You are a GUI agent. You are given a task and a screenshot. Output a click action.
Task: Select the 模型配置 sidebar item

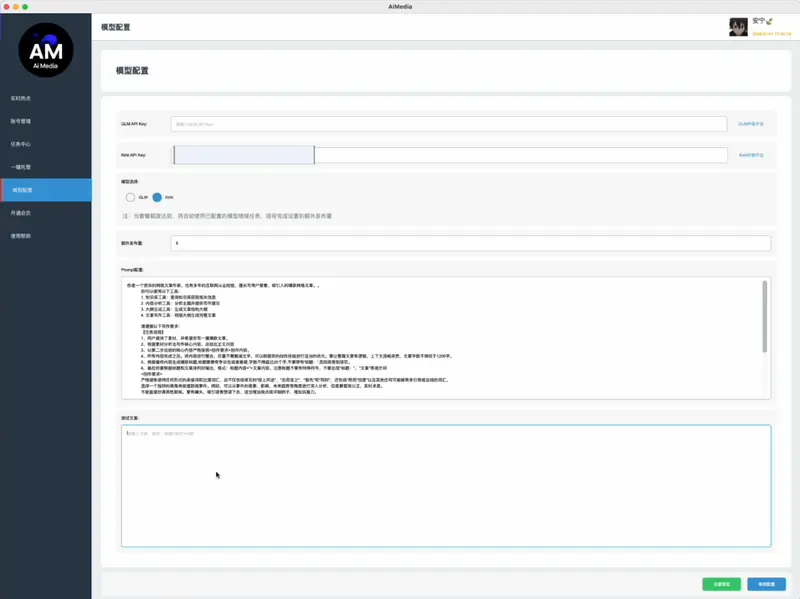click(x=23, y=190)
